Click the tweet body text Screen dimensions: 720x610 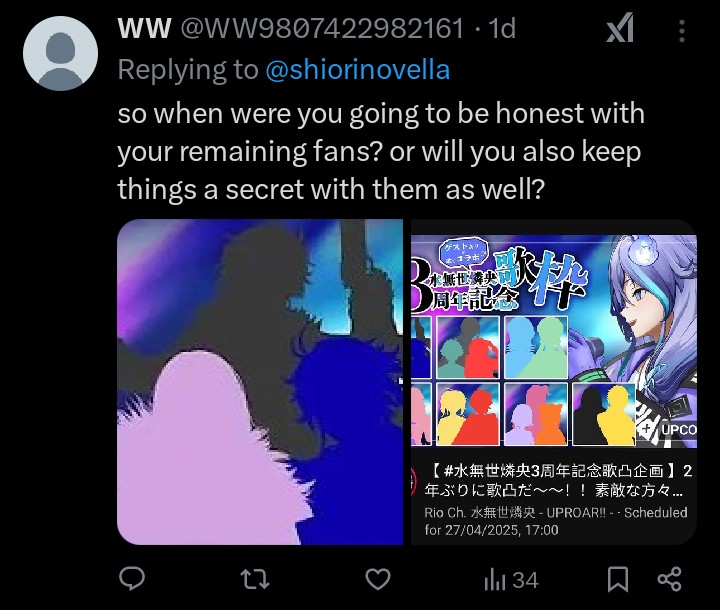(381, 151)
